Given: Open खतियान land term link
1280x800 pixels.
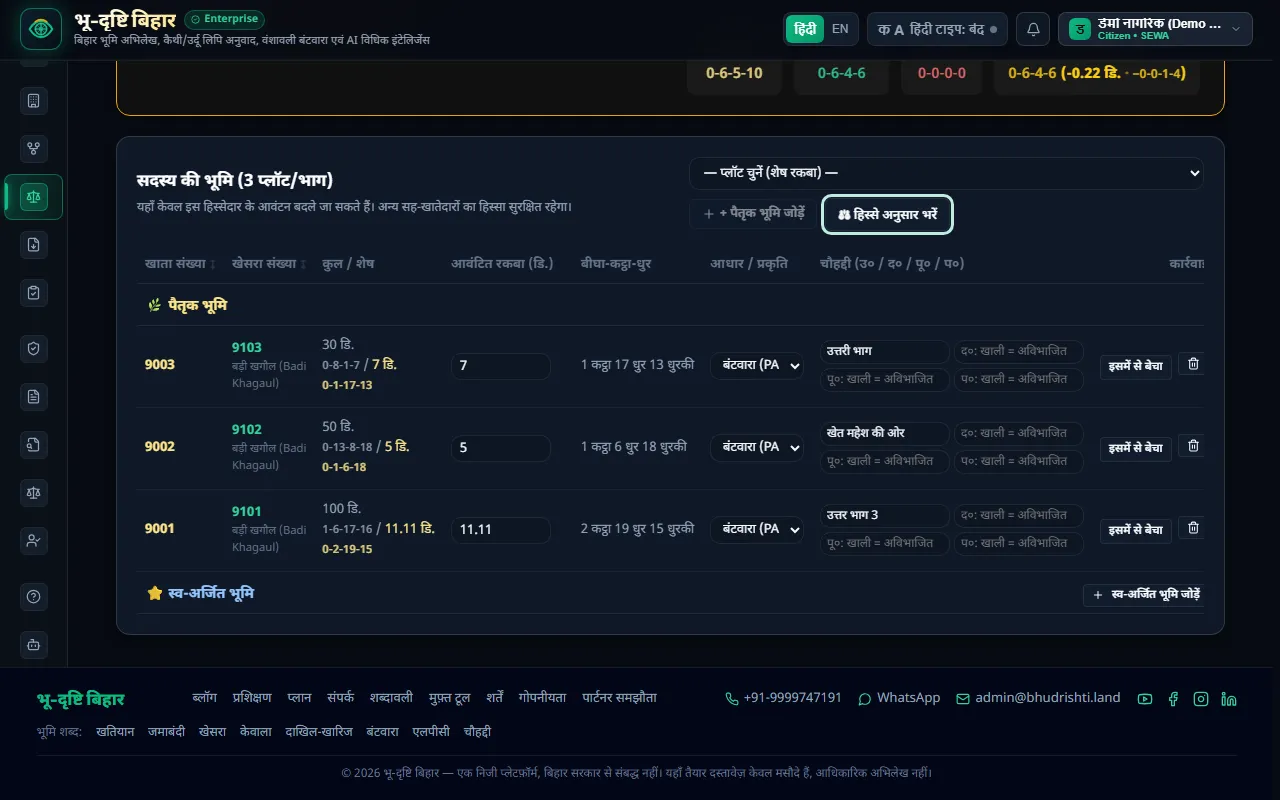Looking at the screenshot, I should click(115, 732).
